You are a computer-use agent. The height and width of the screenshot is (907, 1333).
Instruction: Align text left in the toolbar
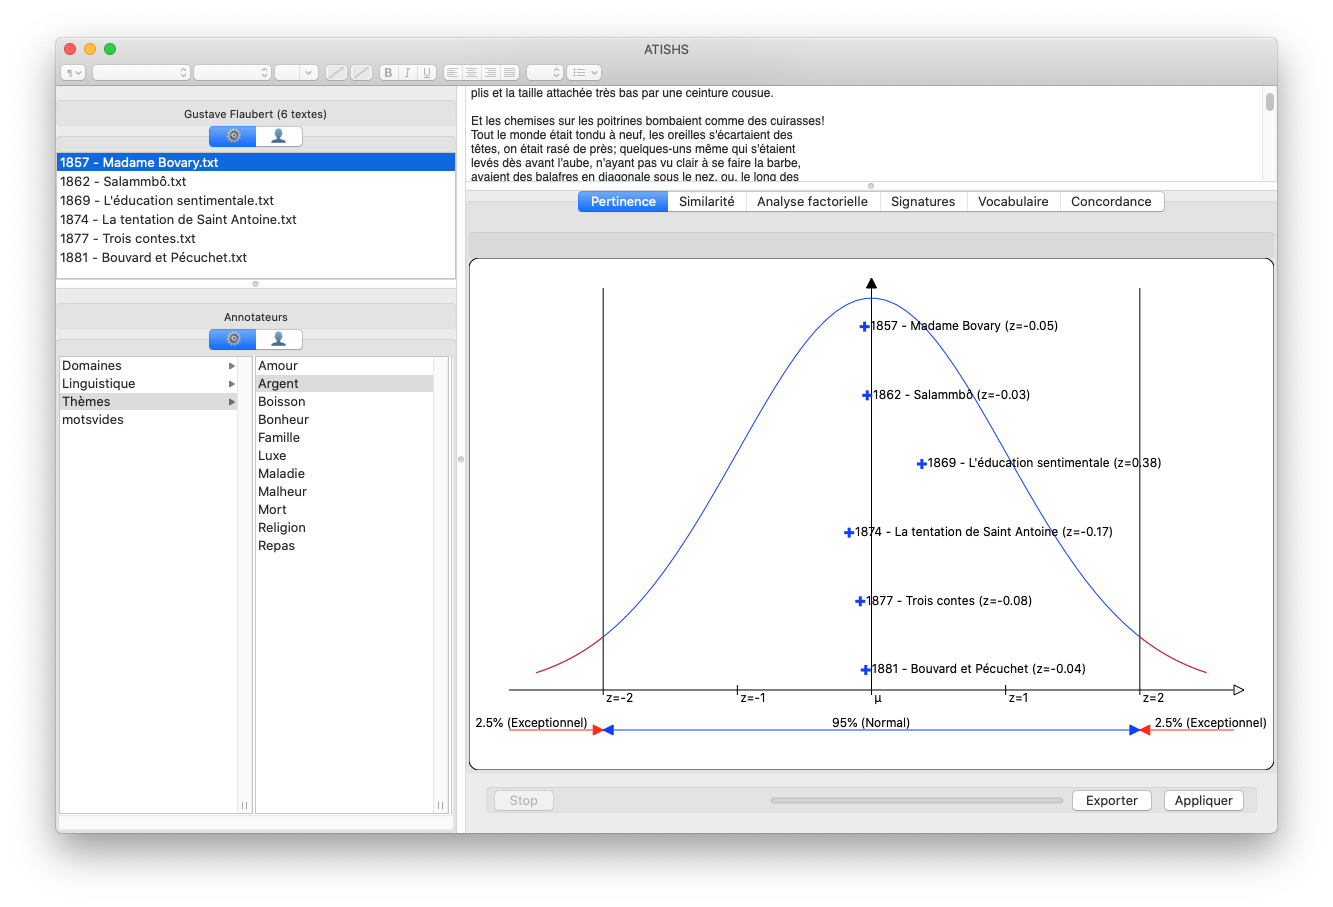452,73
